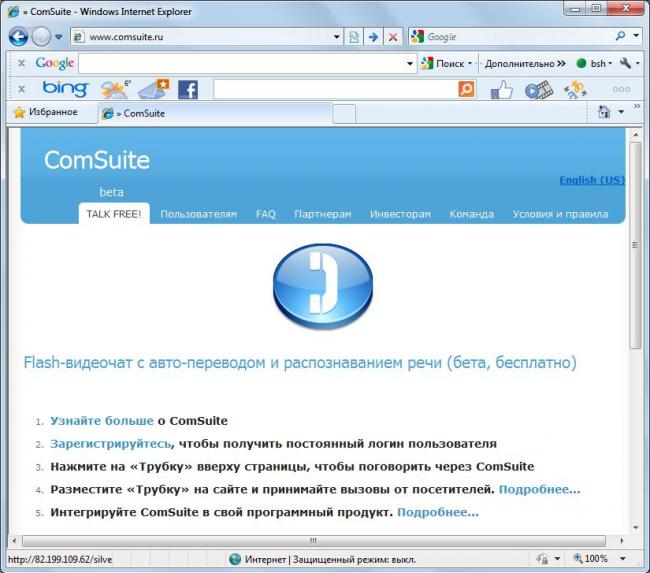Open the Условия и правила menu item
The height and width of the screenshot is (573, 650).
click(560, 214)
